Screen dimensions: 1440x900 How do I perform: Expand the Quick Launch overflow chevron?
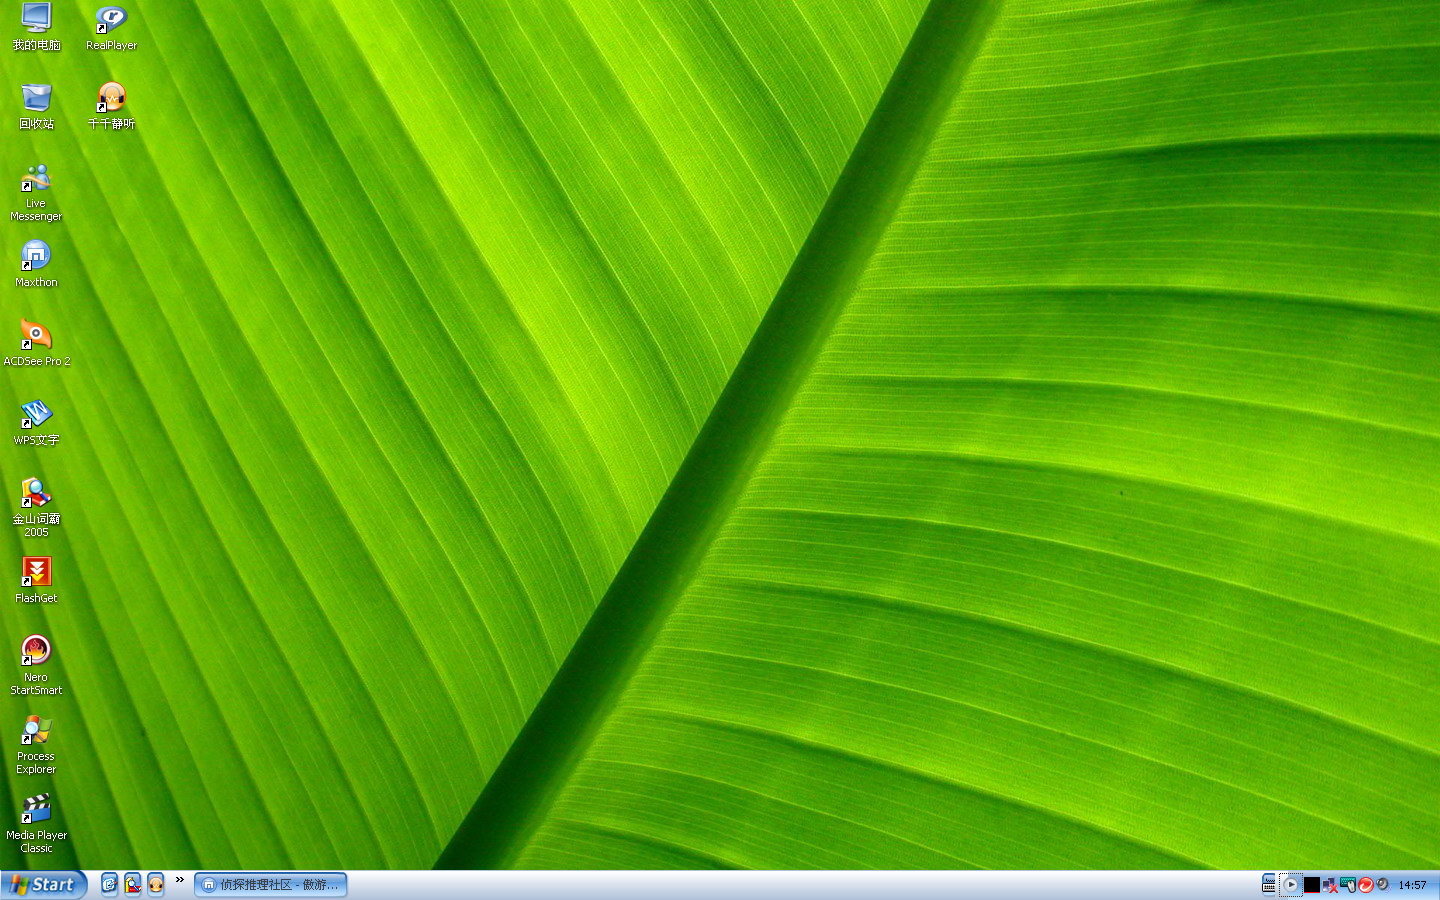(180, 880)
